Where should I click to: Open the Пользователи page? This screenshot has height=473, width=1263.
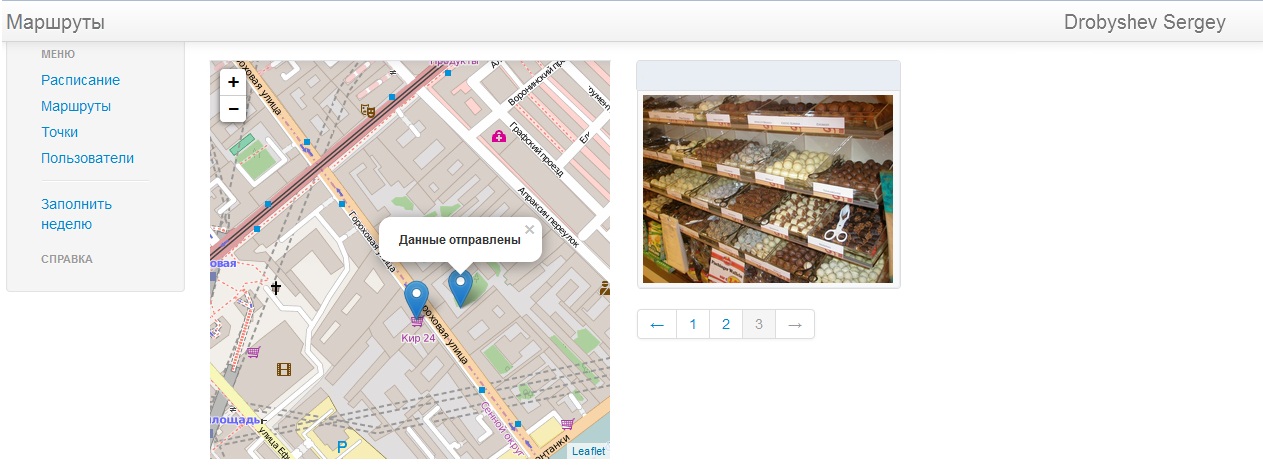click(x=87, y=158)
